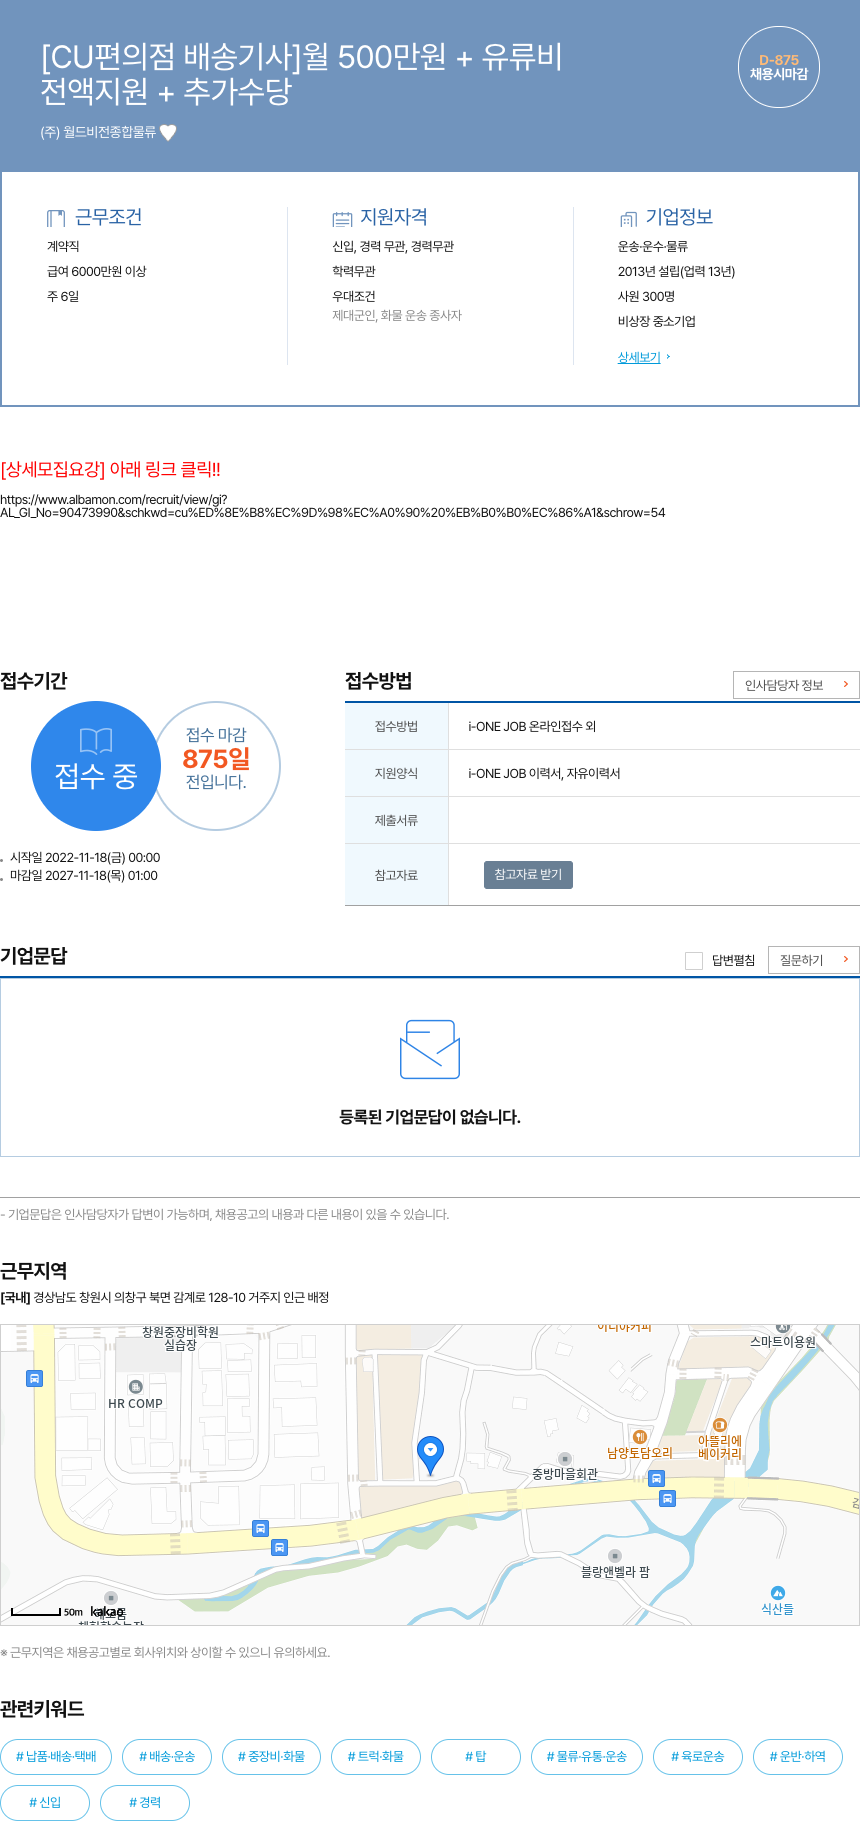Screen dimensions: 860x1821
Task: Click '[상세모집요강] 아래 링크 클릭!!' red text
Action: 111,469
